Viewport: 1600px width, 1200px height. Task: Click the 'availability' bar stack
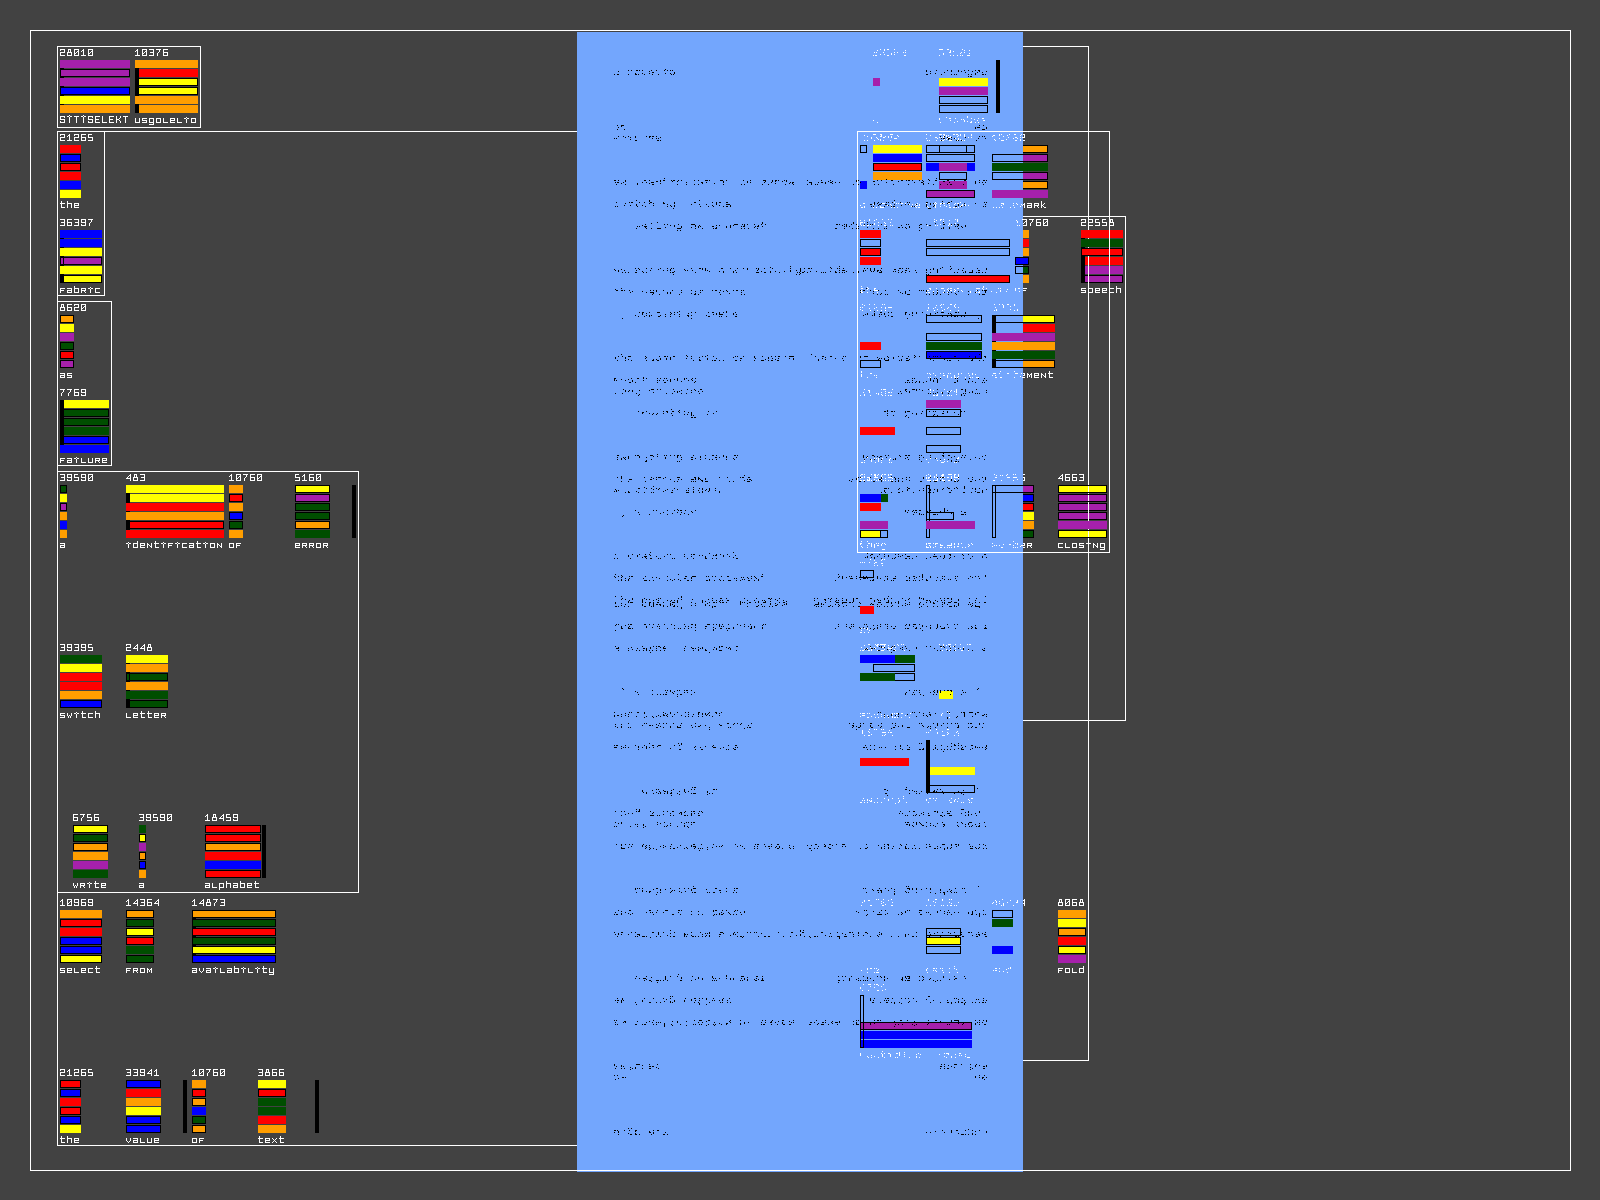click(233, 937)
